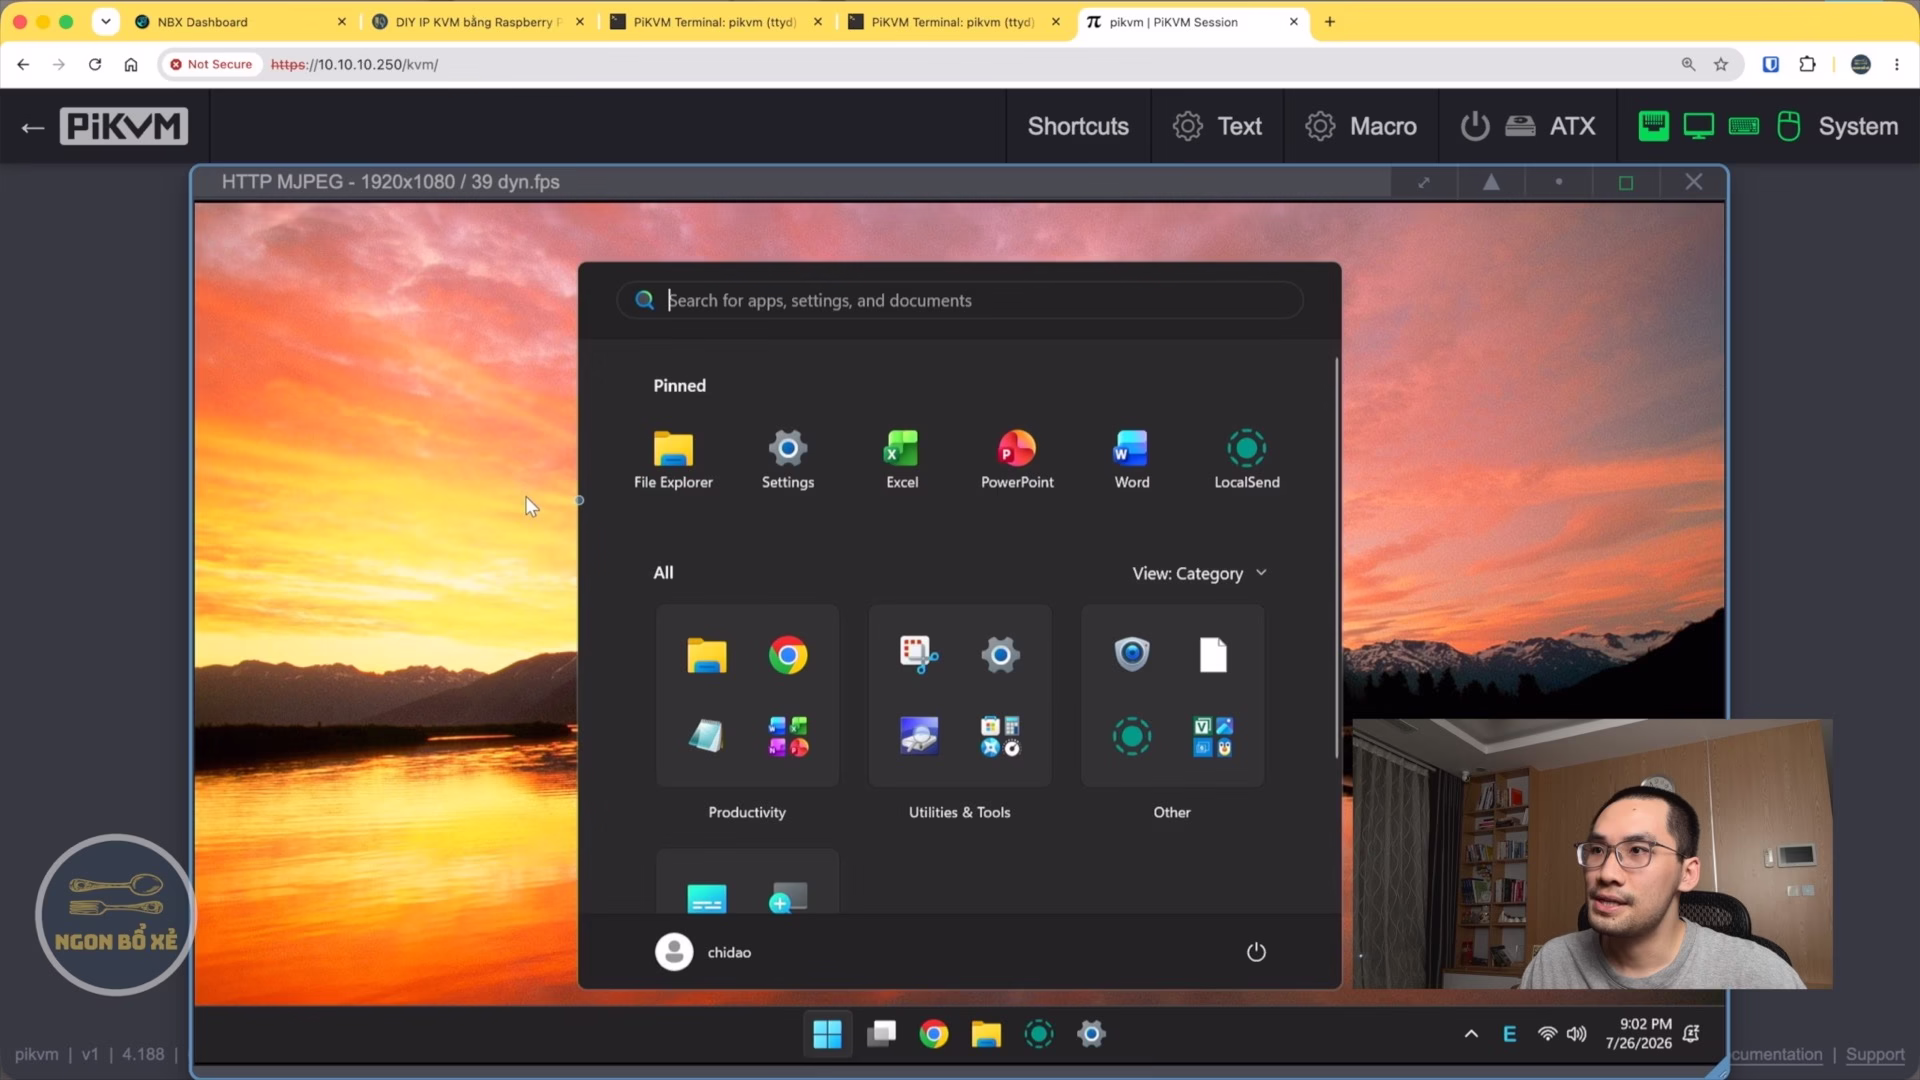Open browser extensions puzzle icon
The height and width of the screenshot is (1080, 1920).
point(1807,64)
